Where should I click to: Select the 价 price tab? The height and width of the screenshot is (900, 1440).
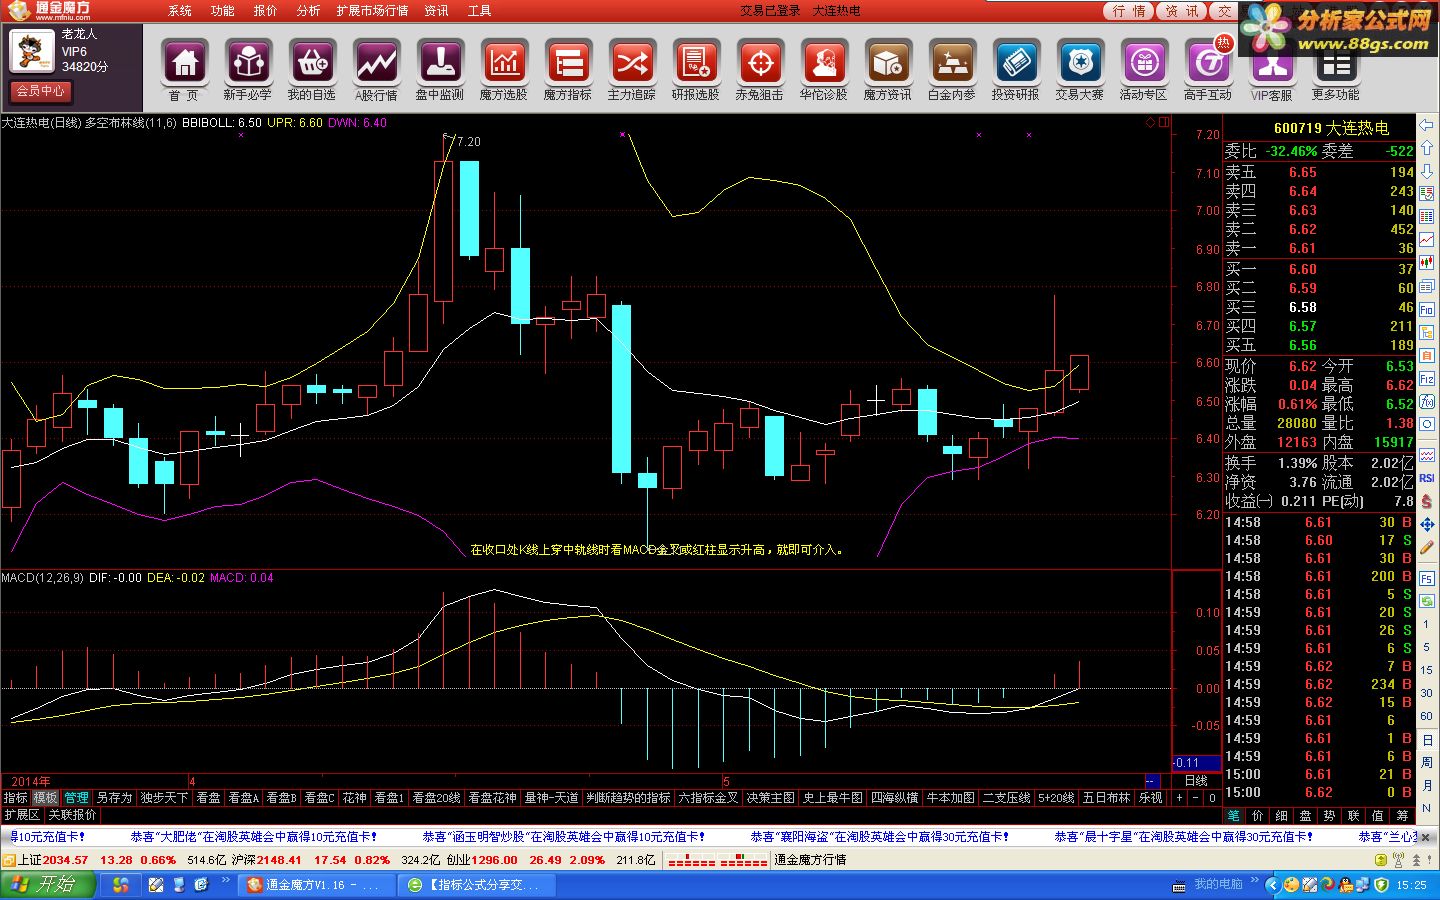(1257, 816)
